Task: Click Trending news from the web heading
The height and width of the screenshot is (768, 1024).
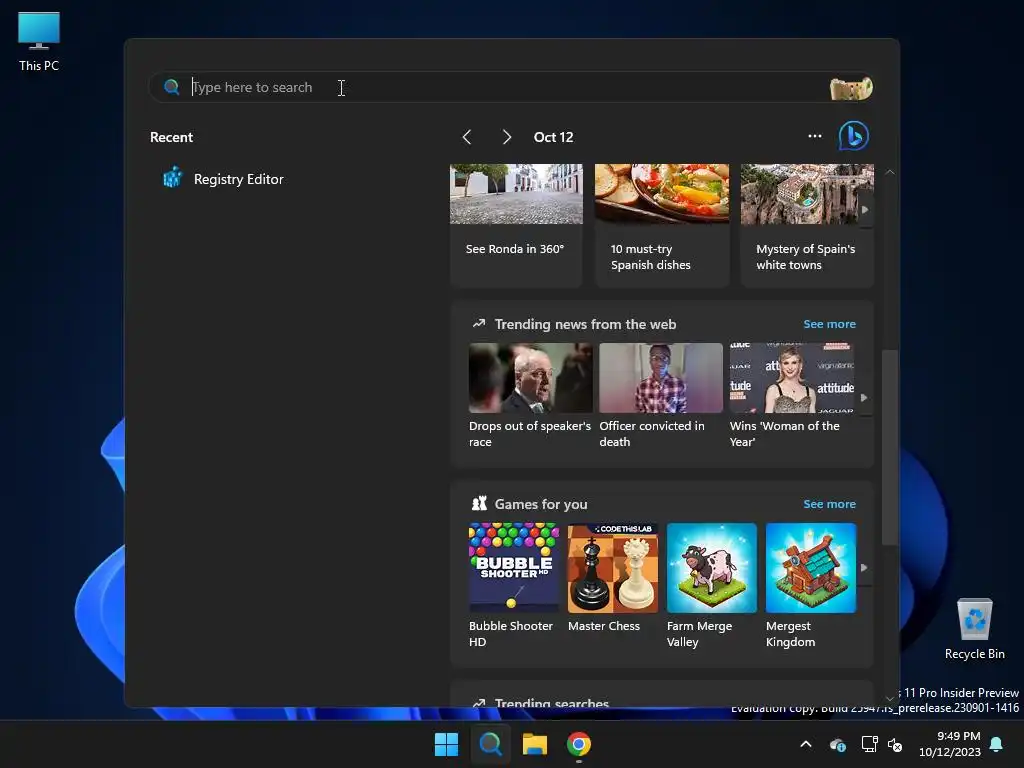Action: pyautogui.click(x=585, y=324)
